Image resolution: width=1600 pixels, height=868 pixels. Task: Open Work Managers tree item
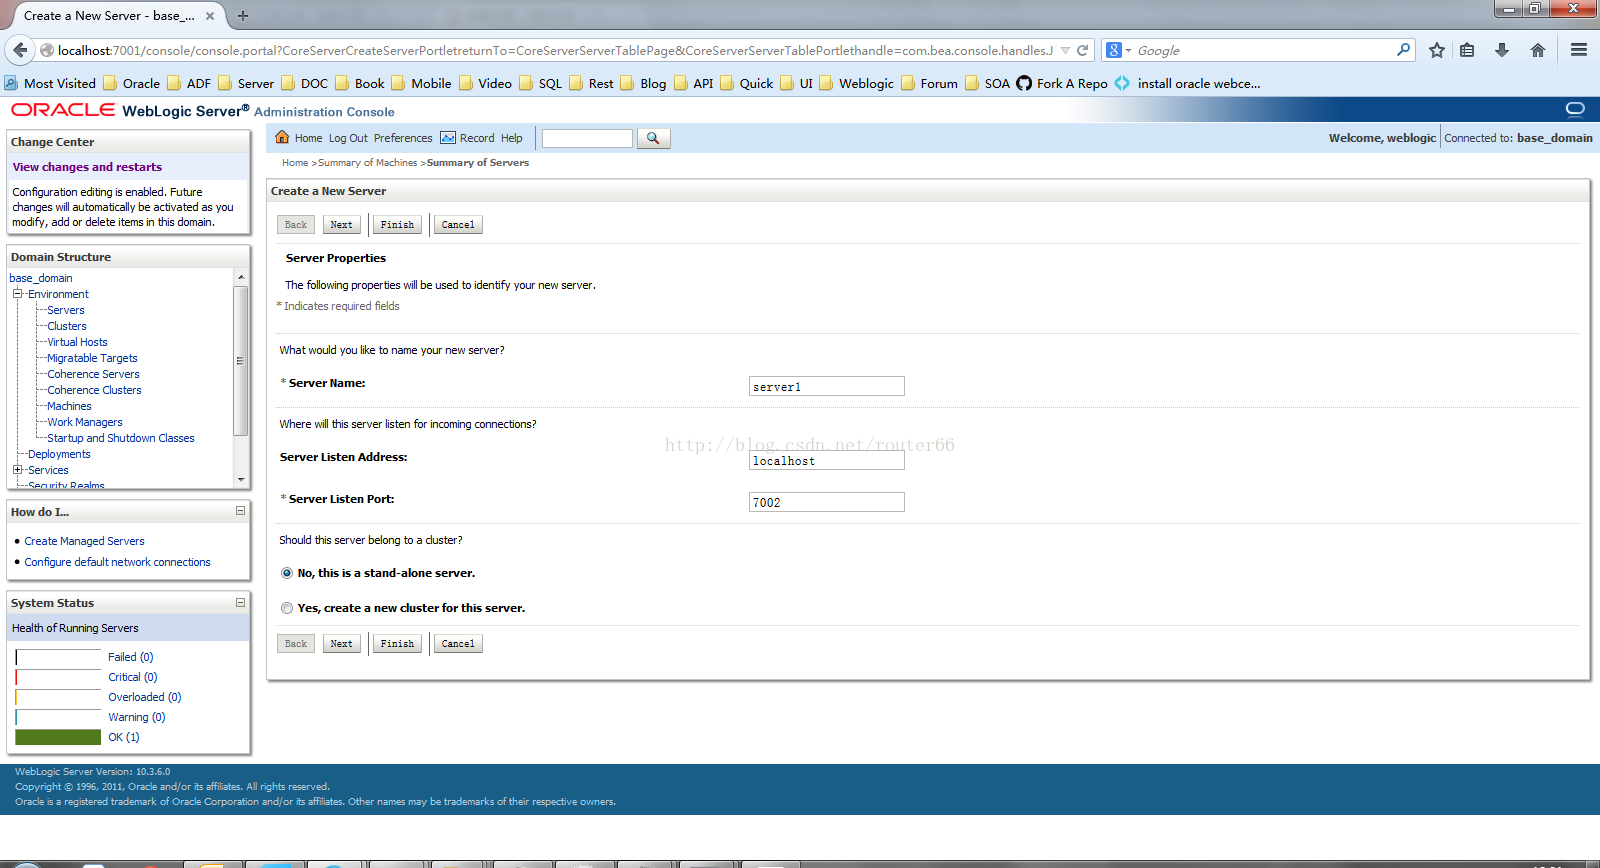85,422
